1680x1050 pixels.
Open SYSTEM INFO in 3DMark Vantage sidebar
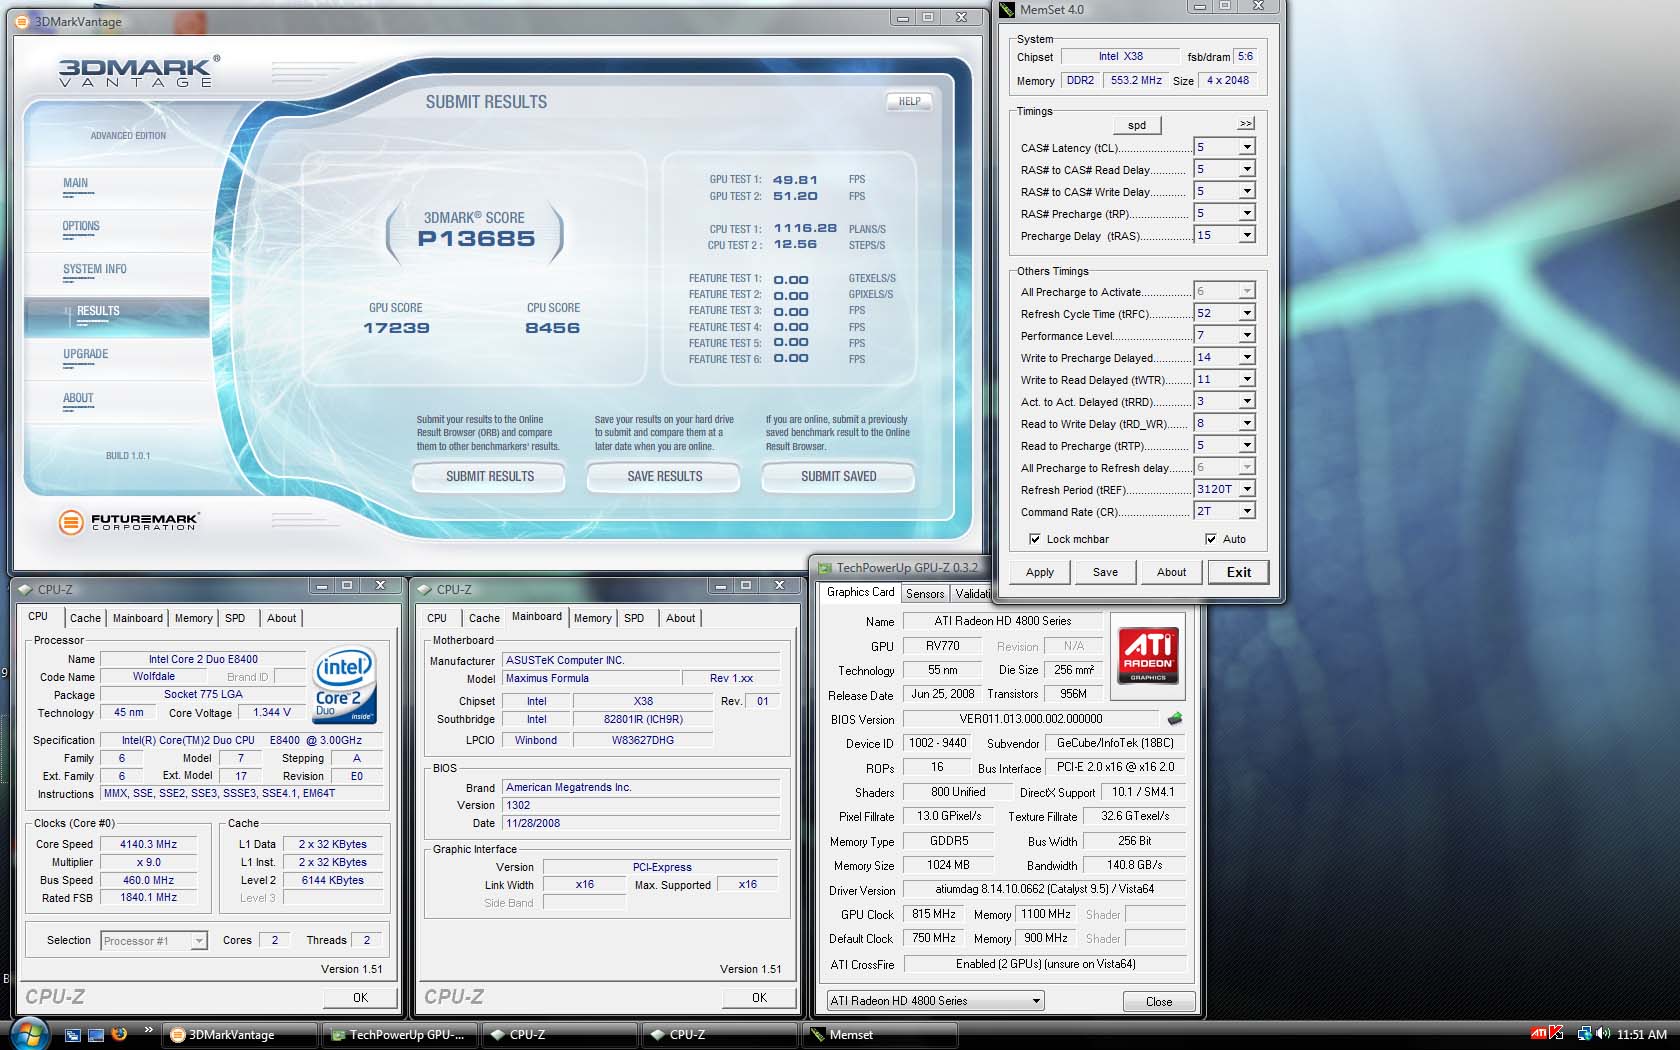pos(95,269)
